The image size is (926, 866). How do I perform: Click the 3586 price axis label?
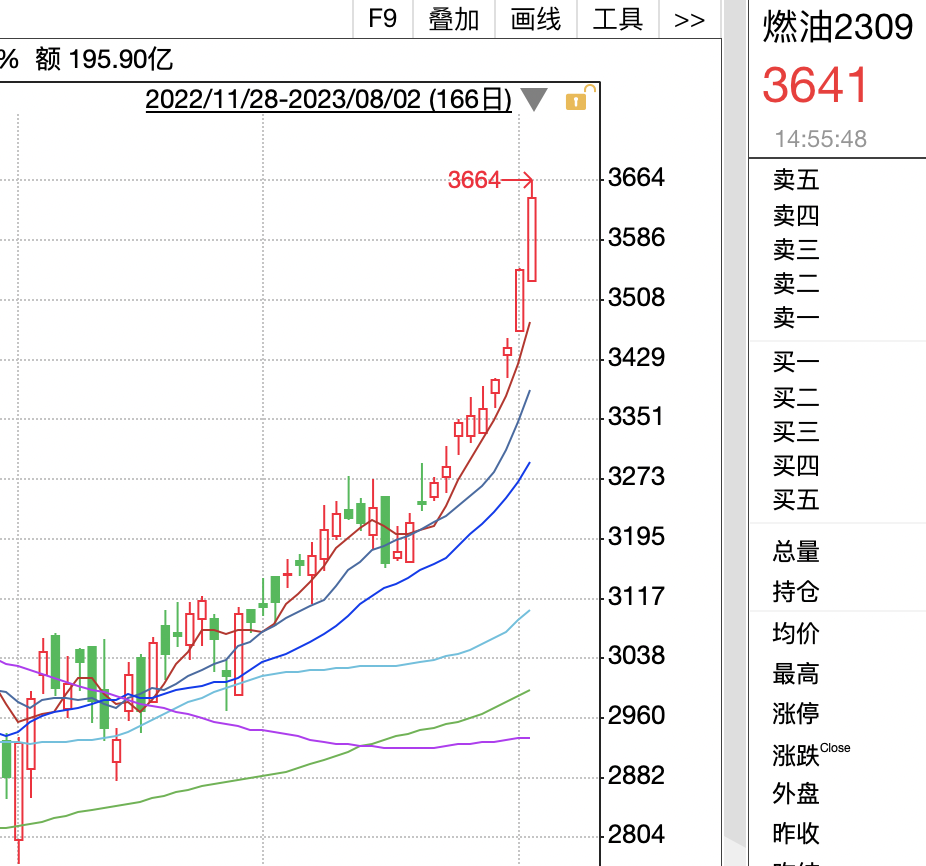coord(636,237)
